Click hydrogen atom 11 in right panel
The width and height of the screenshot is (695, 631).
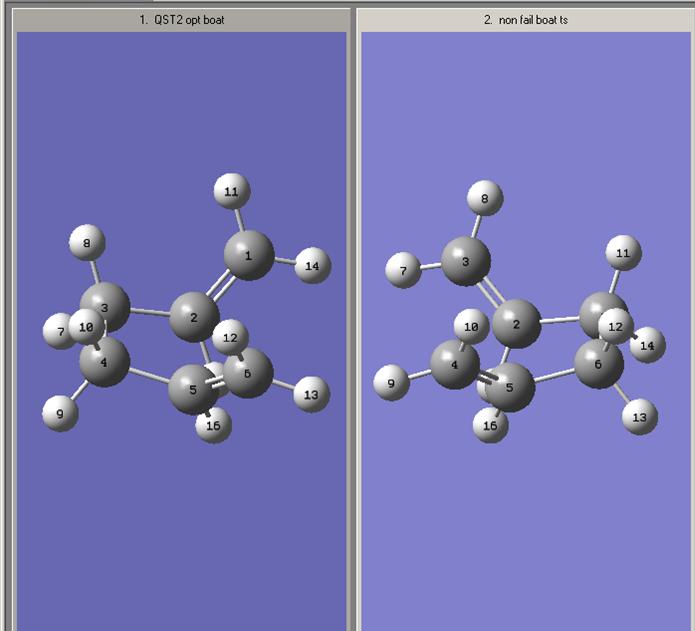[x=624, y=253]
